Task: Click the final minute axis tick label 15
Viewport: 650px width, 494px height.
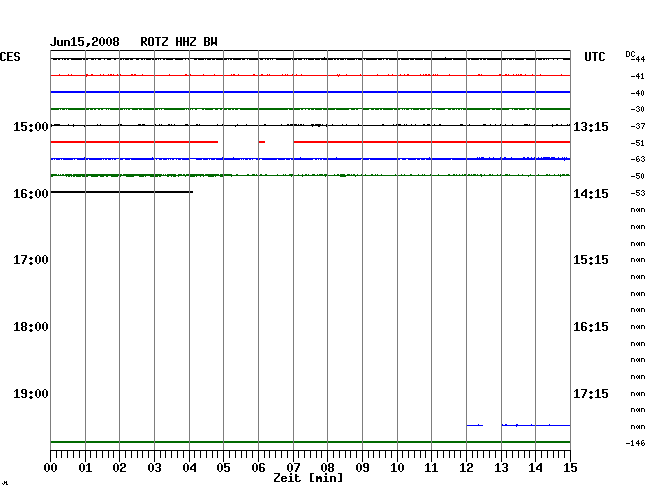Action: pyautogui.click(x=570, y=468)
